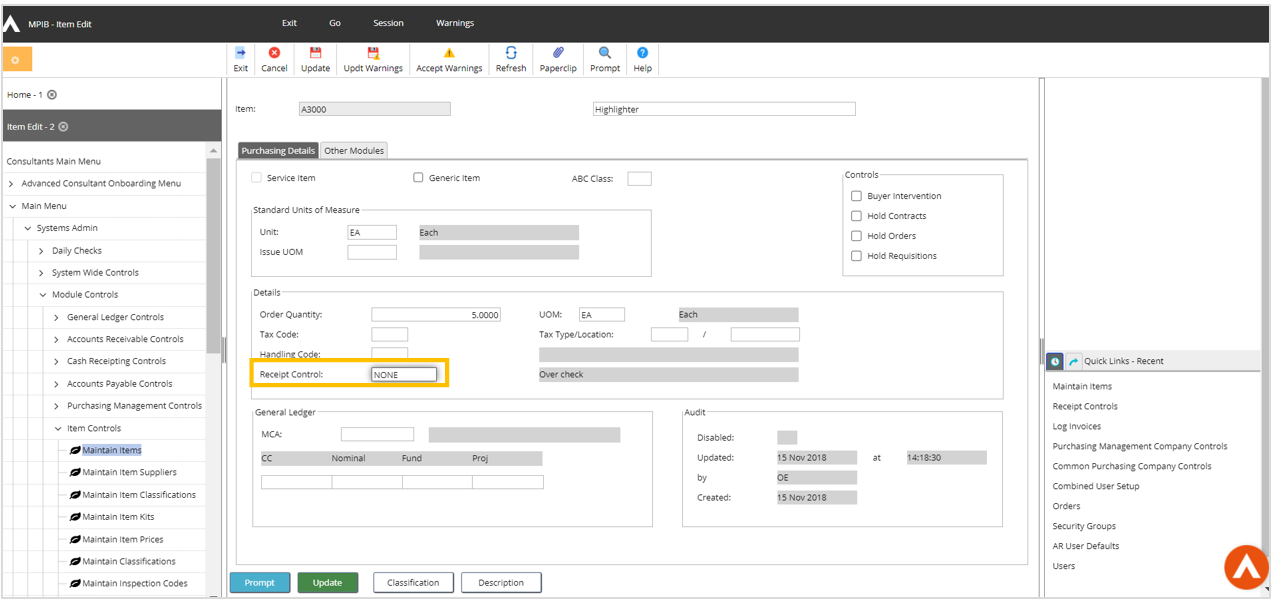The height and width of the screenshot is (599, 1271).
Task: Click the Maintain Classifications leaf icon
Action: tap(75, 561)
